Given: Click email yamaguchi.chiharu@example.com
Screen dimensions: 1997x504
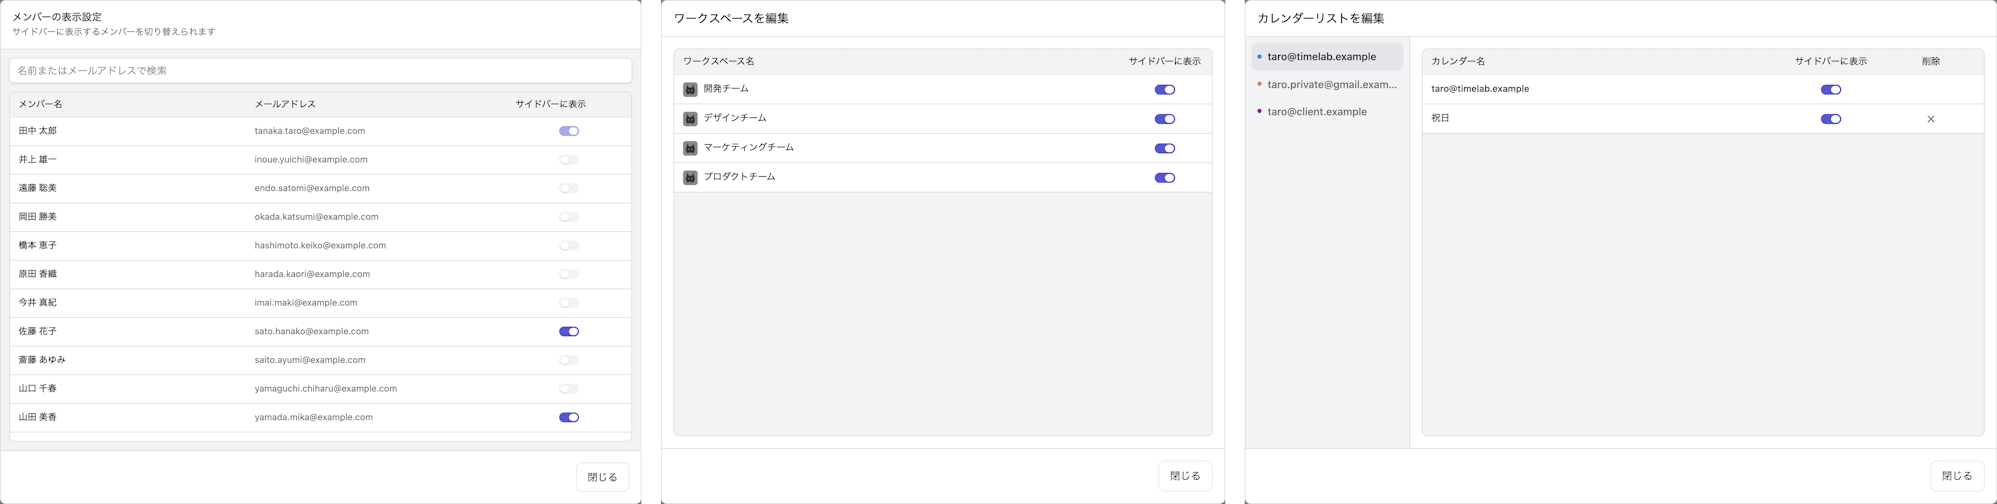Looking at the screenshot, I should click(326, 389).
